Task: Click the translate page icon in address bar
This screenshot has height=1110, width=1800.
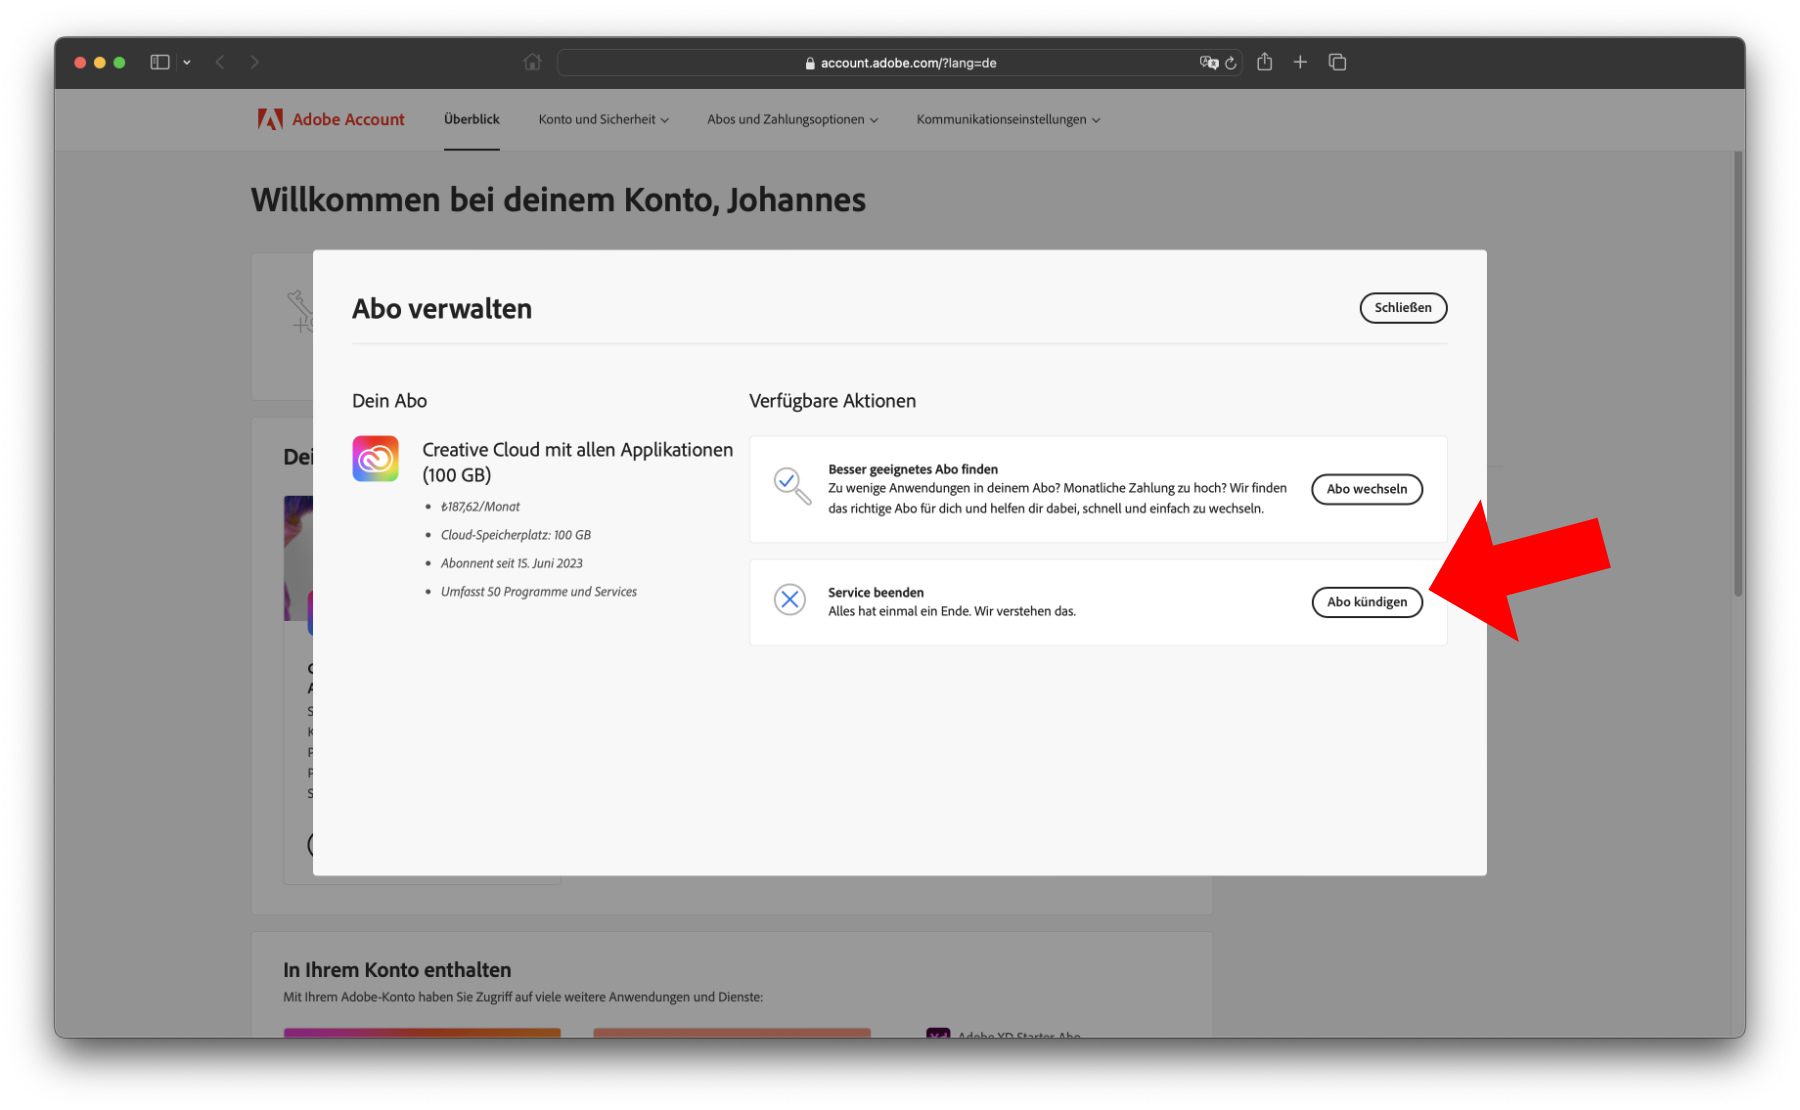Action: click(x=1208, y=63)
